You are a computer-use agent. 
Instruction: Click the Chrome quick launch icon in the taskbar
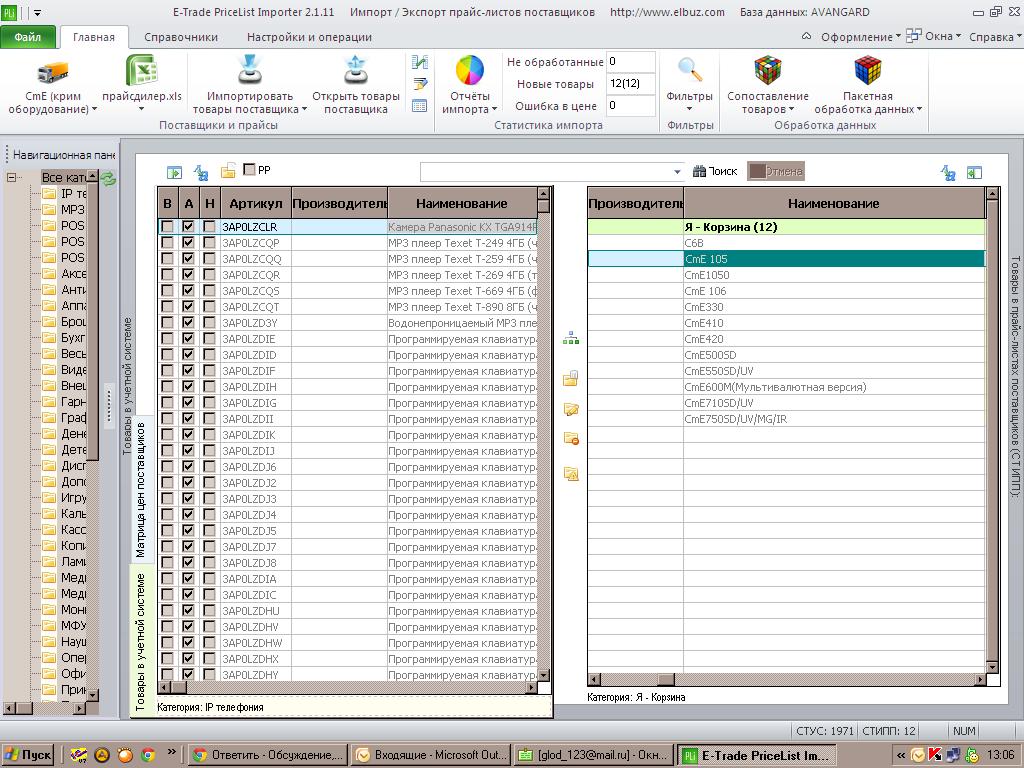[148, 755]
